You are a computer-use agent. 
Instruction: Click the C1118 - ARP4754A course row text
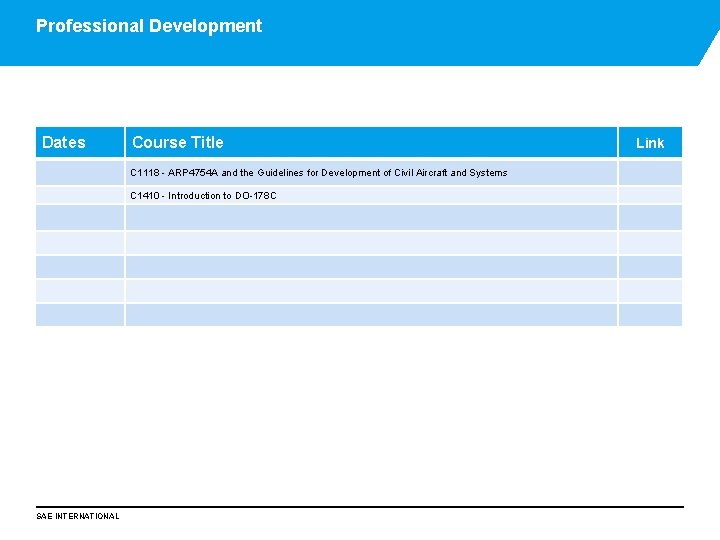pyautogui.click(x=319, y=173)
